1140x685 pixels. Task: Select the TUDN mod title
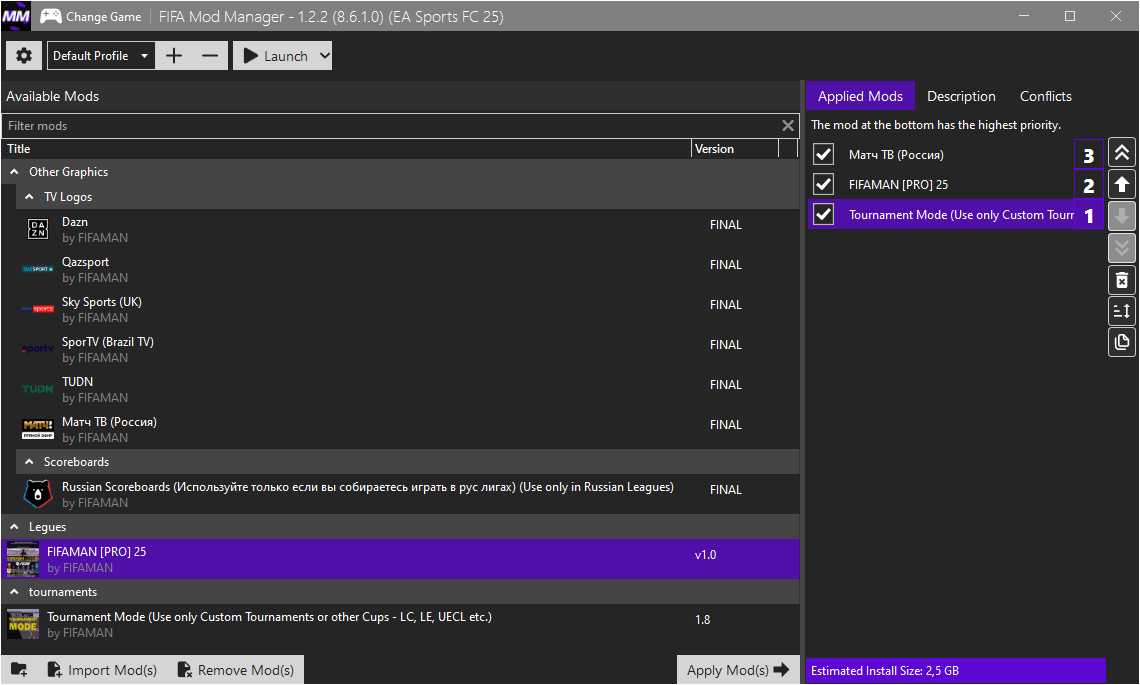point(77,382)
